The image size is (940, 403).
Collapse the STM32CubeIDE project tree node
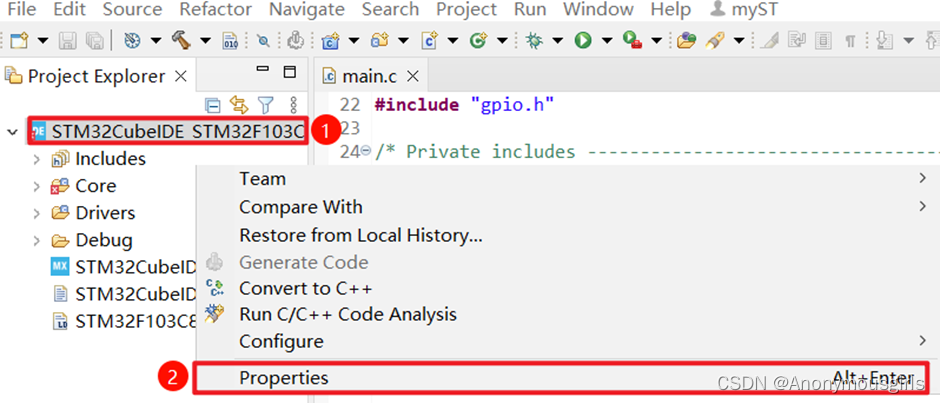(12, 132)
